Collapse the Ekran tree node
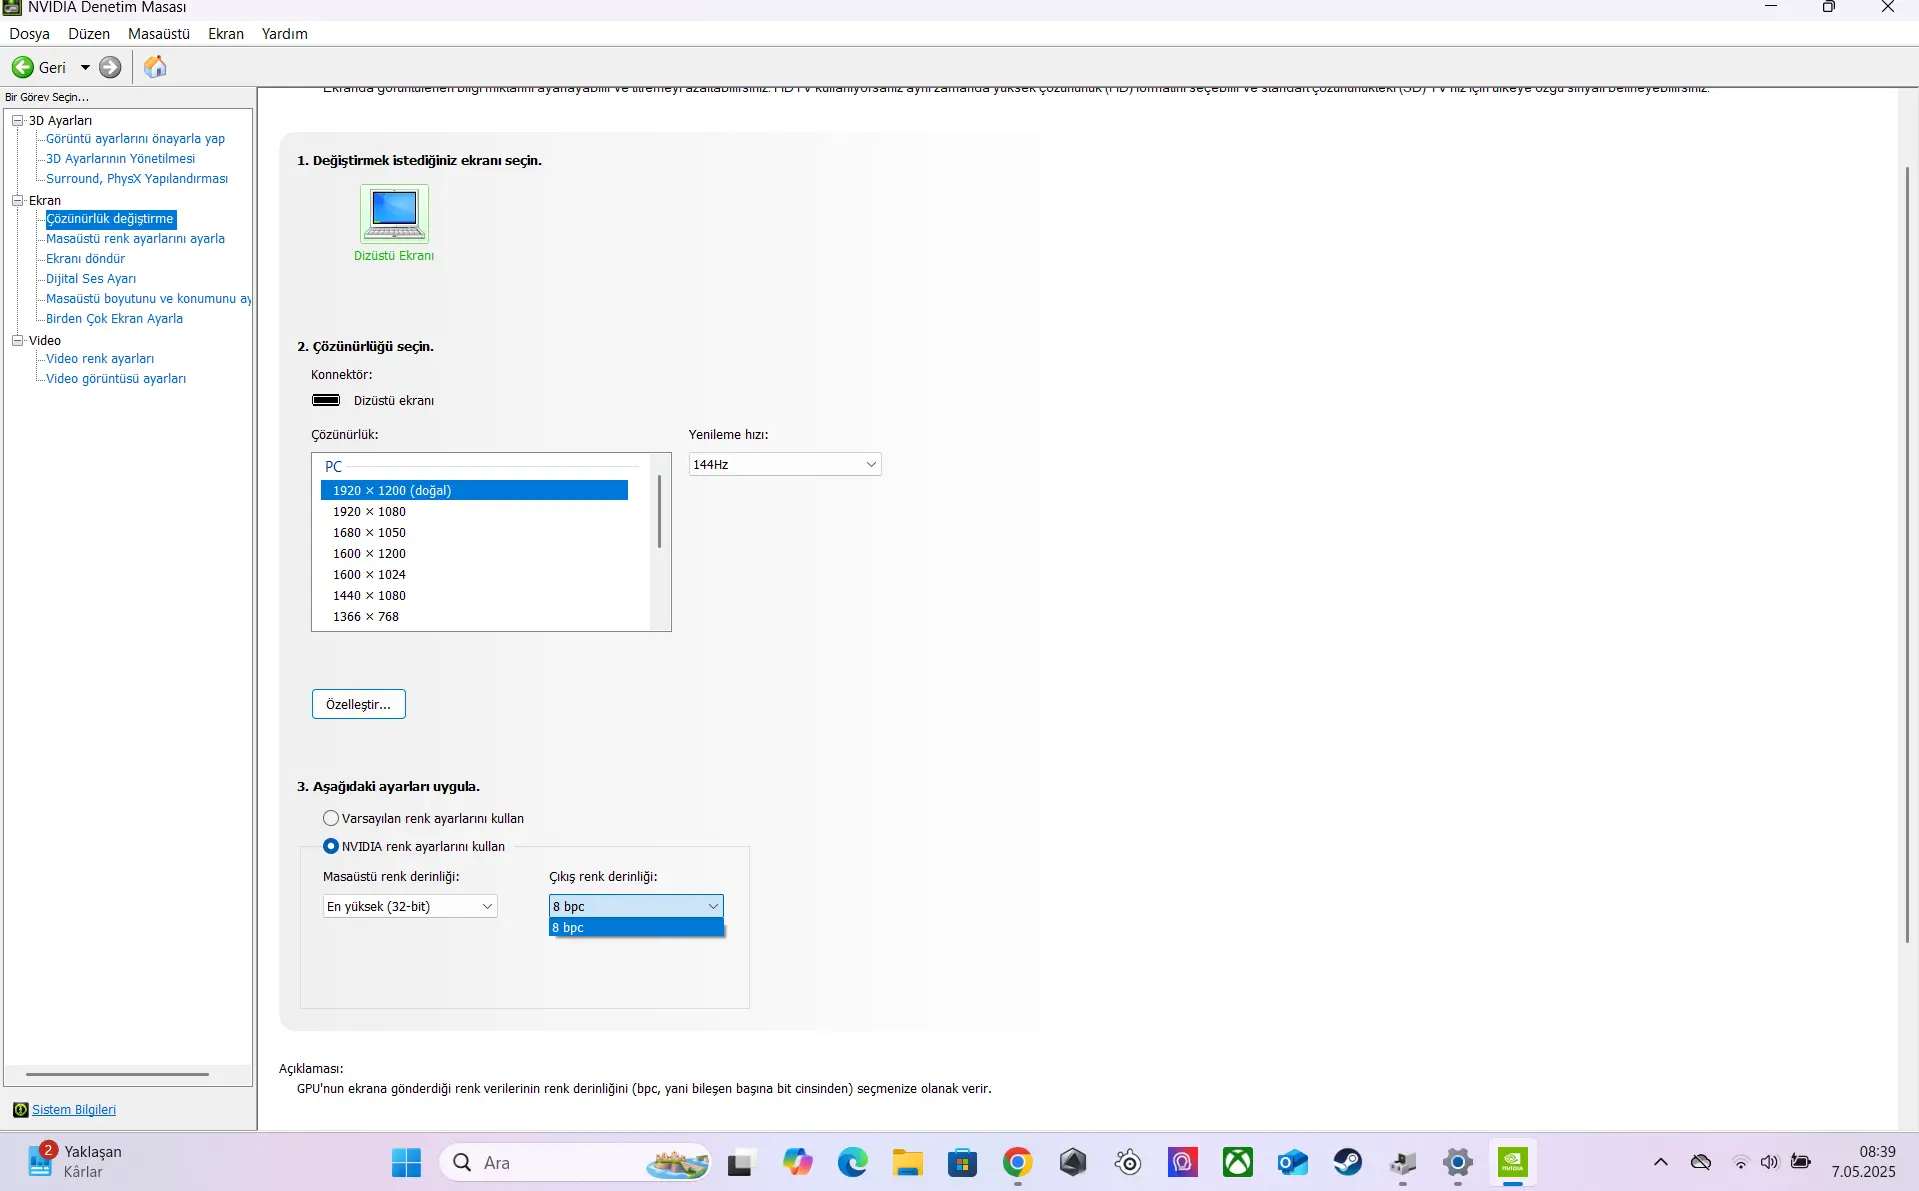This screenshot has width=1919, height=1191. (x=17, y=200)
